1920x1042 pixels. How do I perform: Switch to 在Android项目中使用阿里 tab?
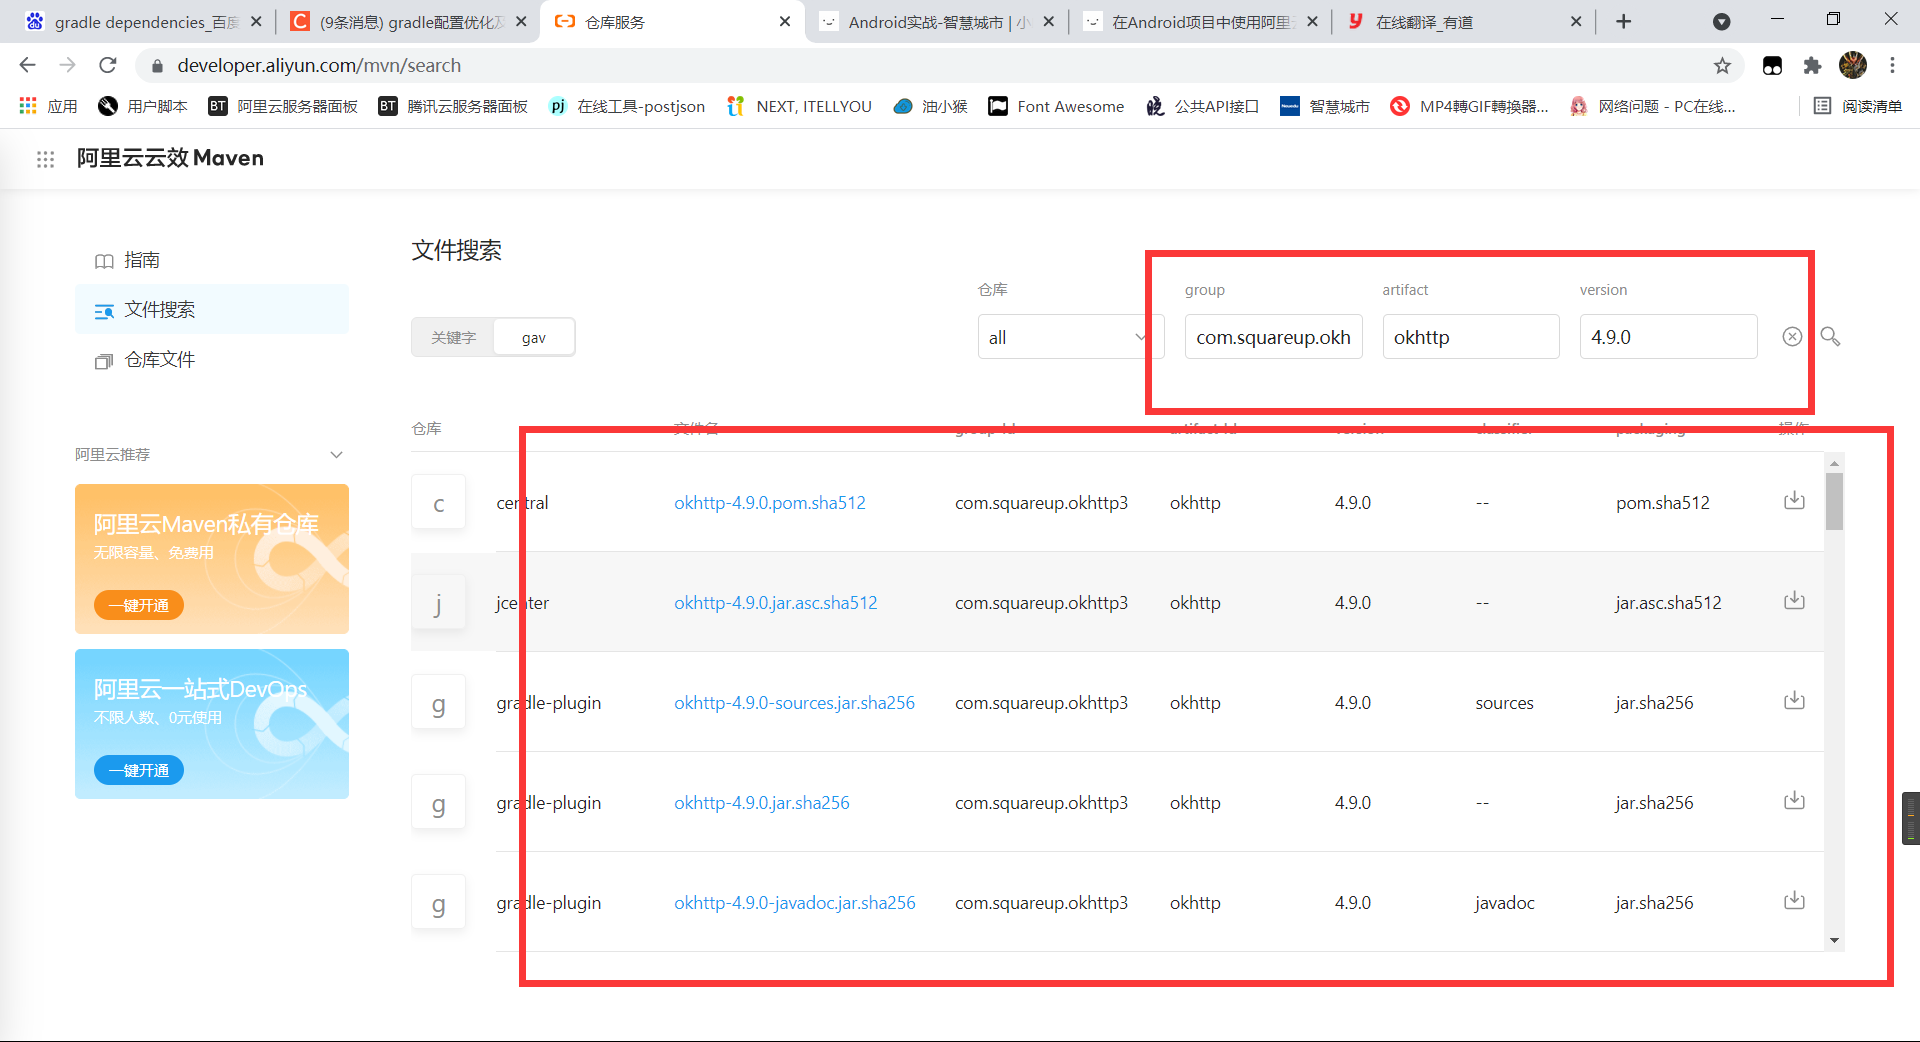(x=1200, y=22)
